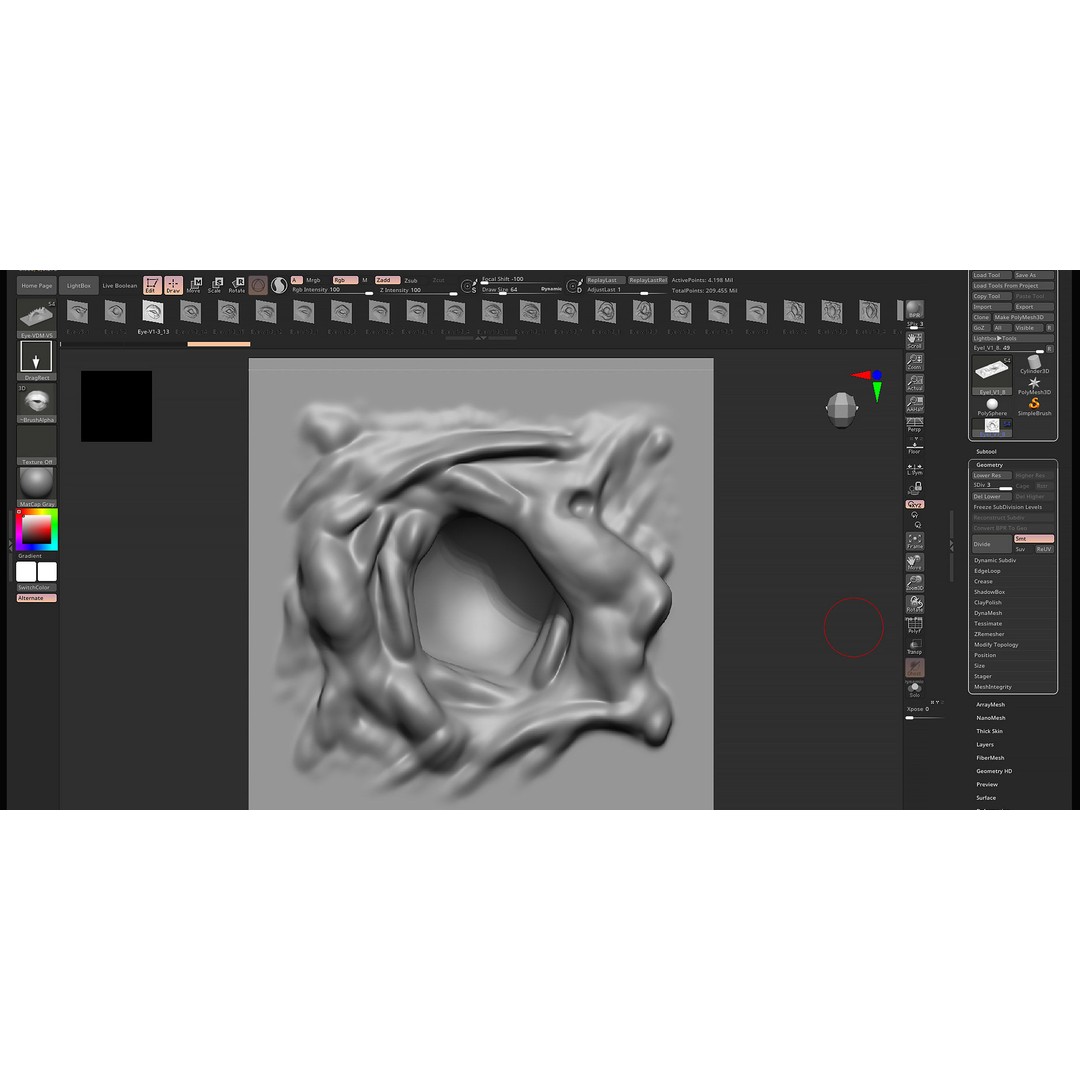Image resolution: width=1080 pixels, height=1080 pixels.
Task: Click the Gizmo 3D sphere icon
Action: pos(258,285)
